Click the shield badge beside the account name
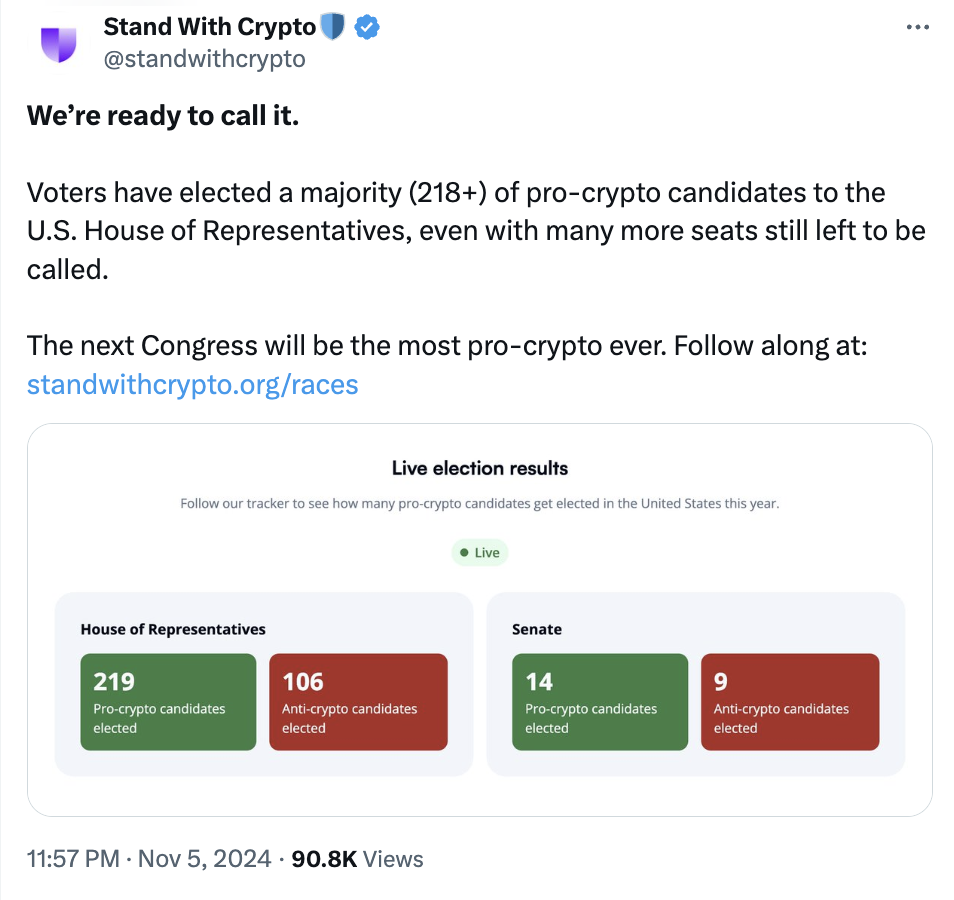This screenshot has height=900, width=954. (x=332, y=27)
